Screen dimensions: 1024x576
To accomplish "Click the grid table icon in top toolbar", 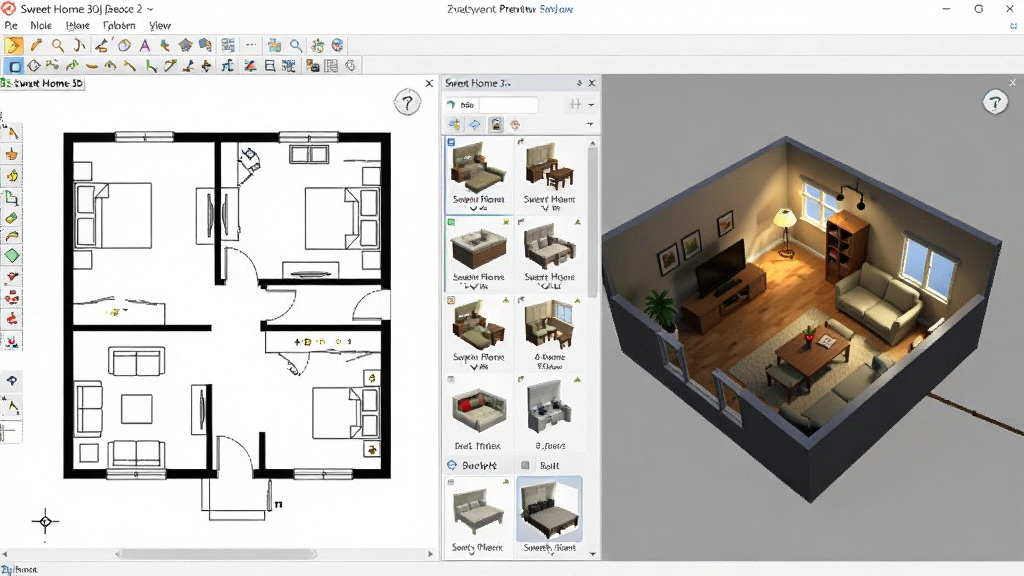I will point(228,45).
